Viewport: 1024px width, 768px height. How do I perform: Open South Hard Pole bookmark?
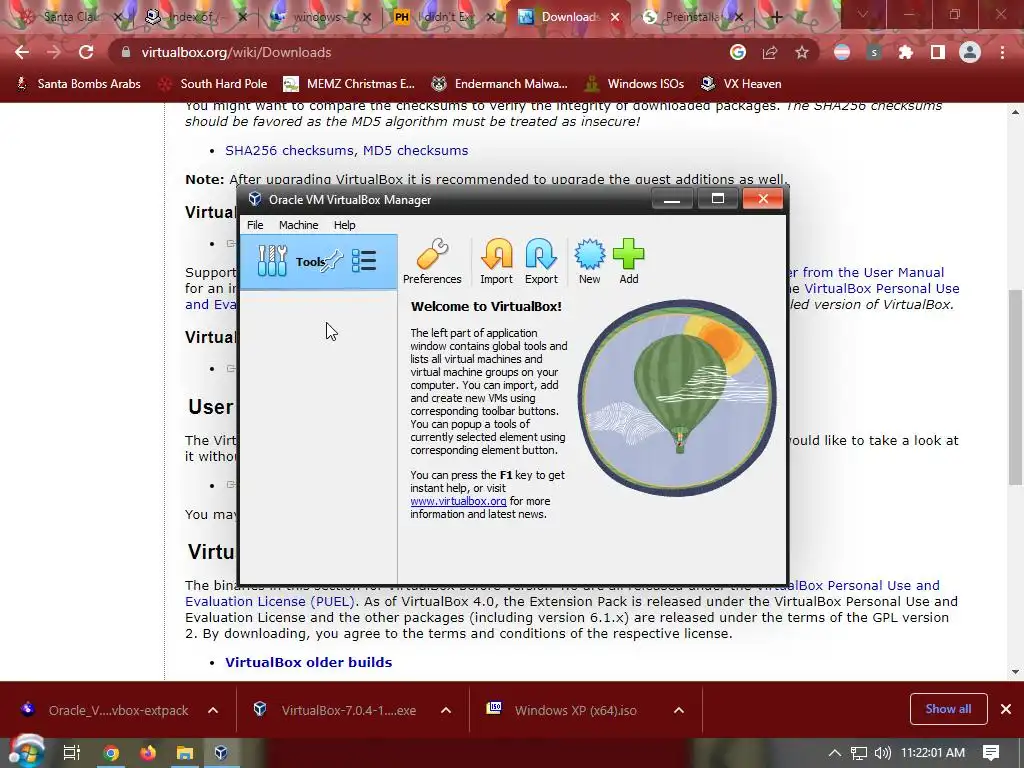click(x=213, y=84)
